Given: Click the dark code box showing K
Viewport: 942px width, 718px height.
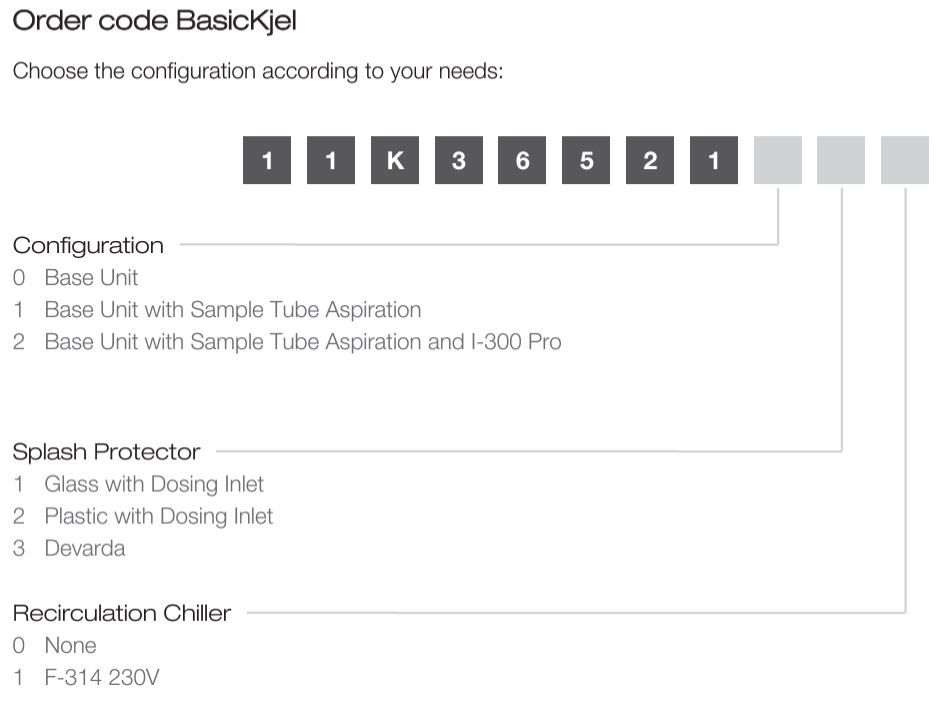Looking at the screenshot, I should tap(395, 160).
